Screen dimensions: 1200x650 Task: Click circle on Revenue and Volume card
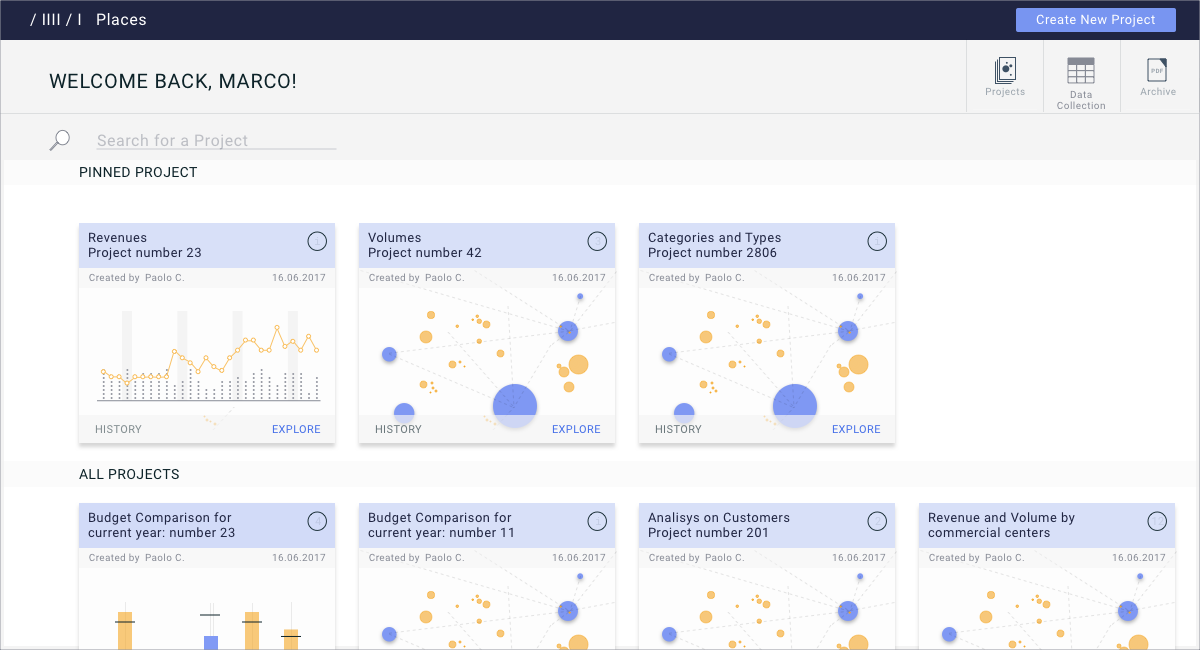(1157, 521)
